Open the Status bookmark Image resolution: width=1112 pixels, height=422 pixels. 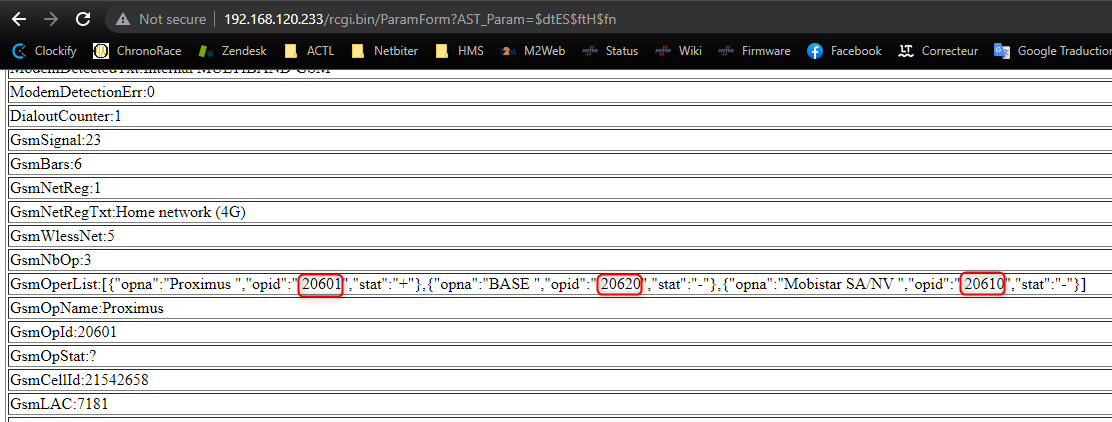click(x=611, y=51)
